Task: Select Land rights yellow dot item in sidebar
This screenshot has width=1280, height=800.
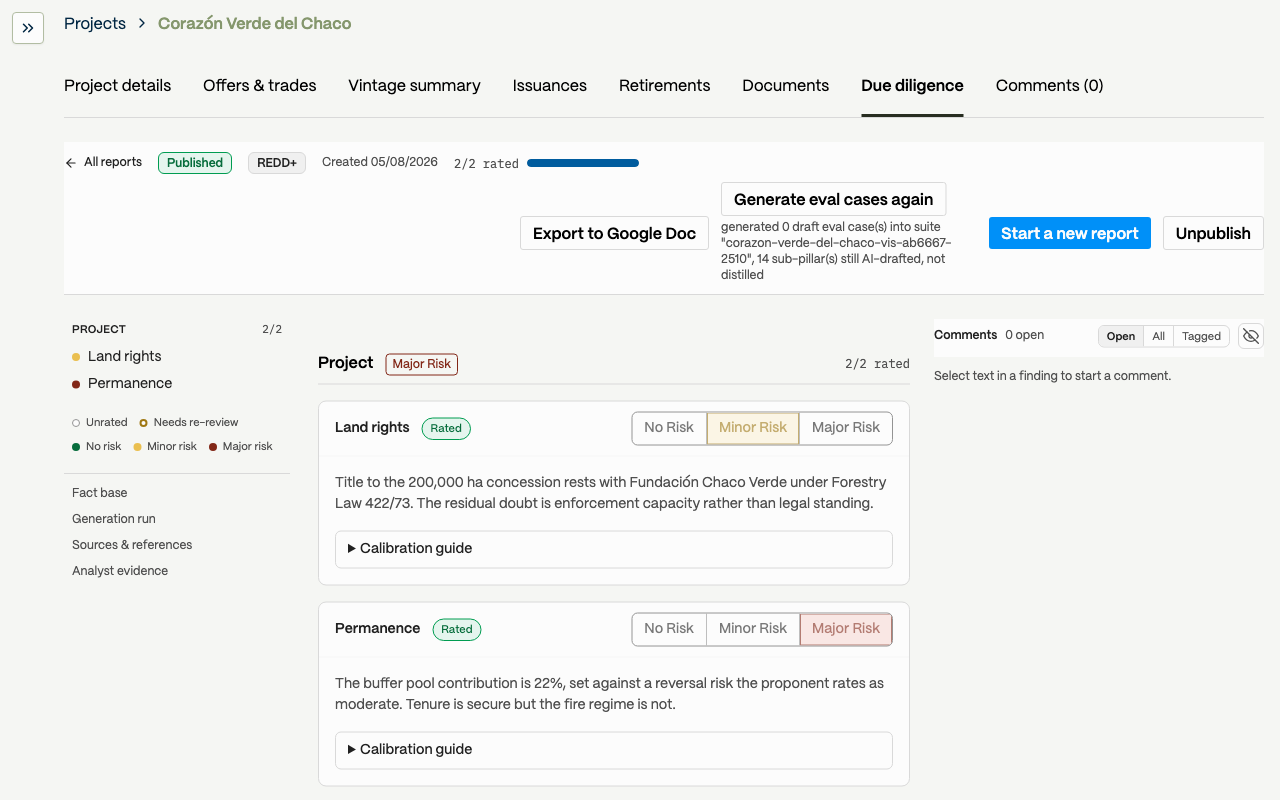Action: pos(116,356)
